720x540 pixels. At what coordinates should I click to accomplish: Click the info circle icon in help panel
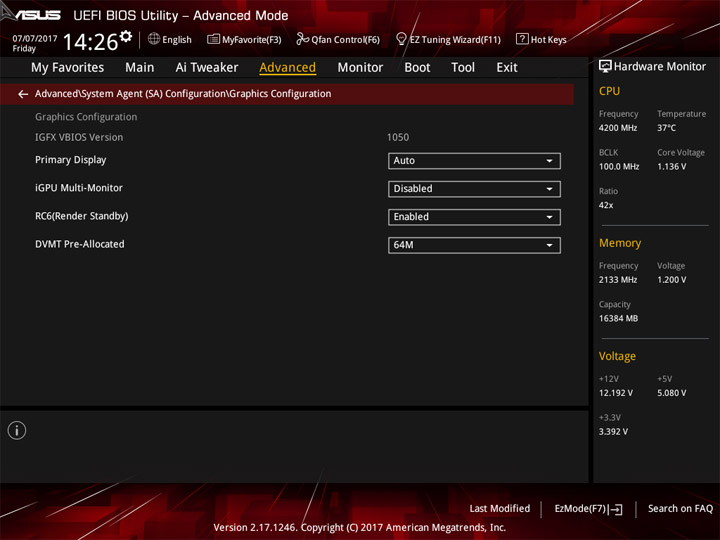coord(17,430)
